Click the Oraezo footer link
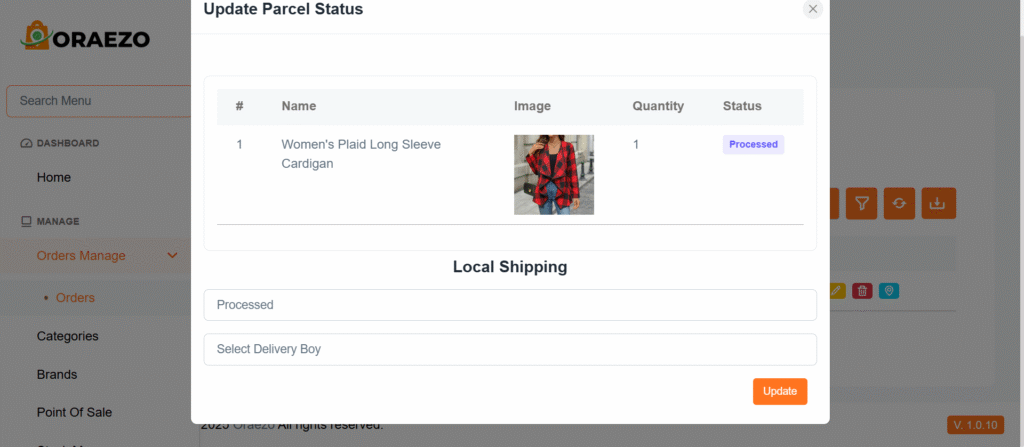 (253, 426)
